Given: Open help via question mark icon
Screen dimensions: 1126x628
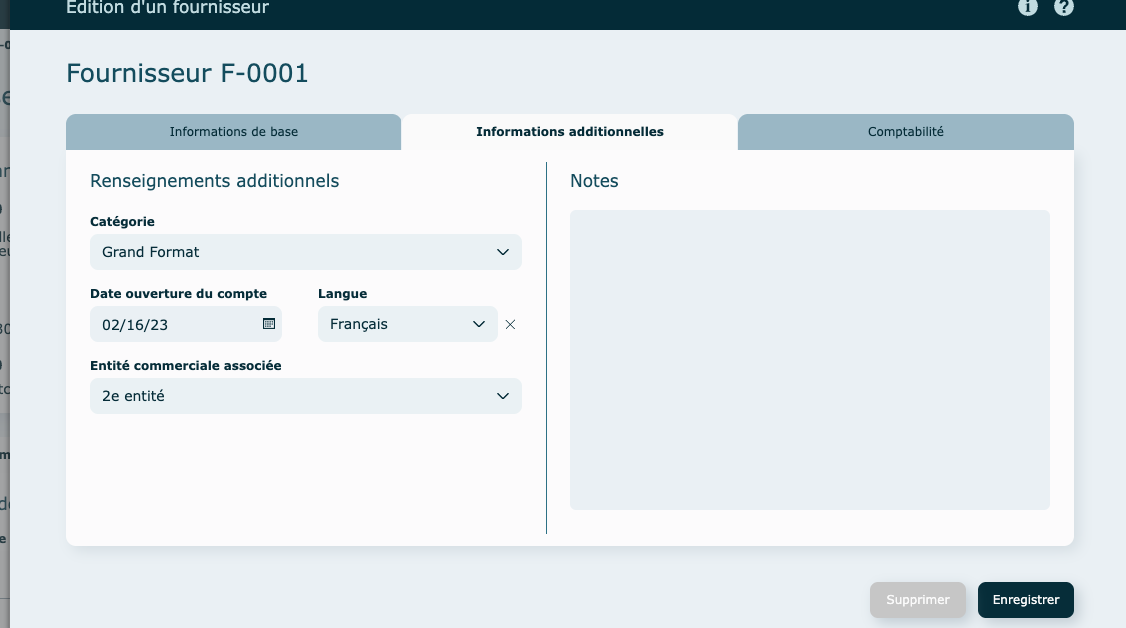Looking at the screenshot, I should tap(1064, 7).
